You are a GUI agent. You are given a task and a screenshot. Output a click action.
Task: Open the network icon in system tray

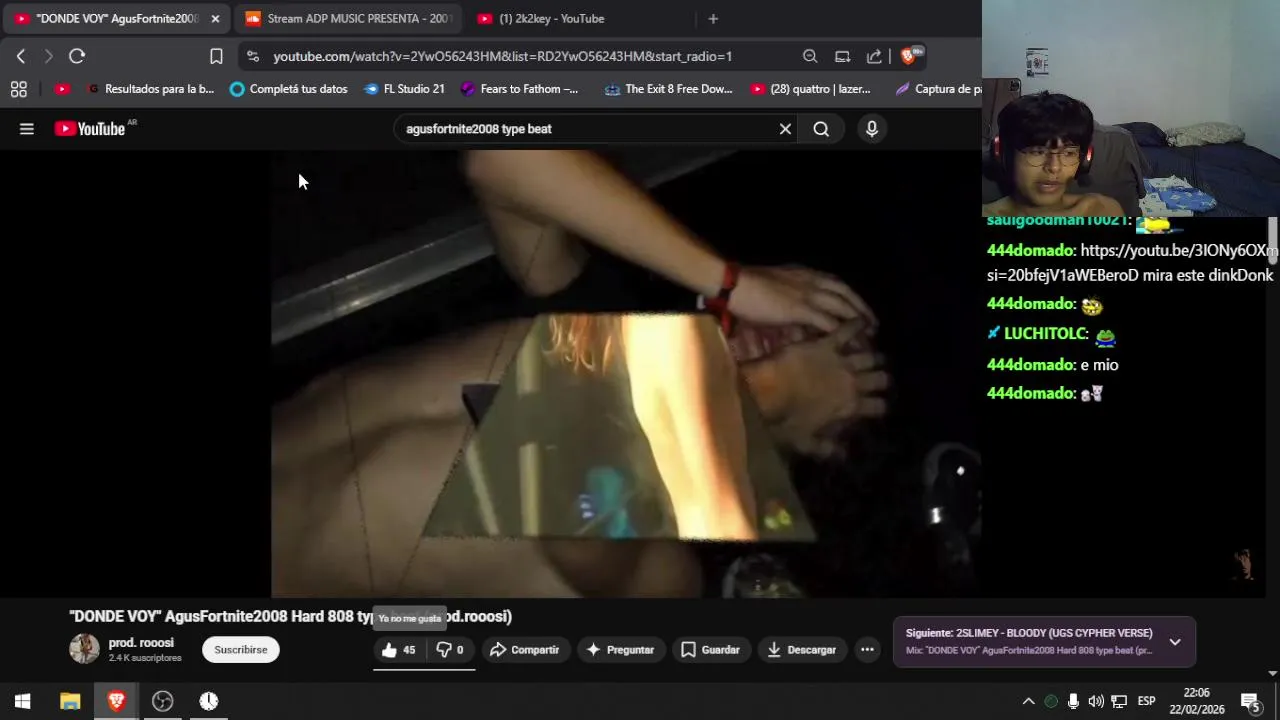point(1119,701)
